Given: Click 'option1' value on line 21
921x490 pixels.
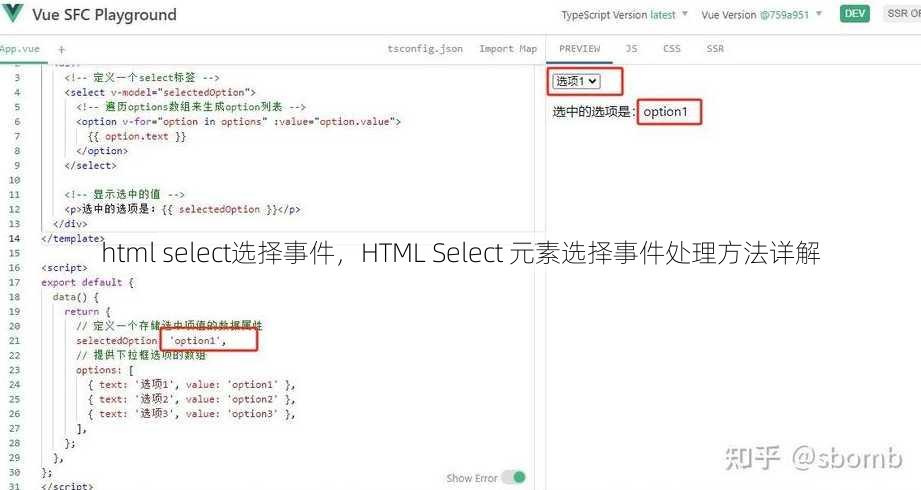Looking at the screenshot, I should coord(197,341).
